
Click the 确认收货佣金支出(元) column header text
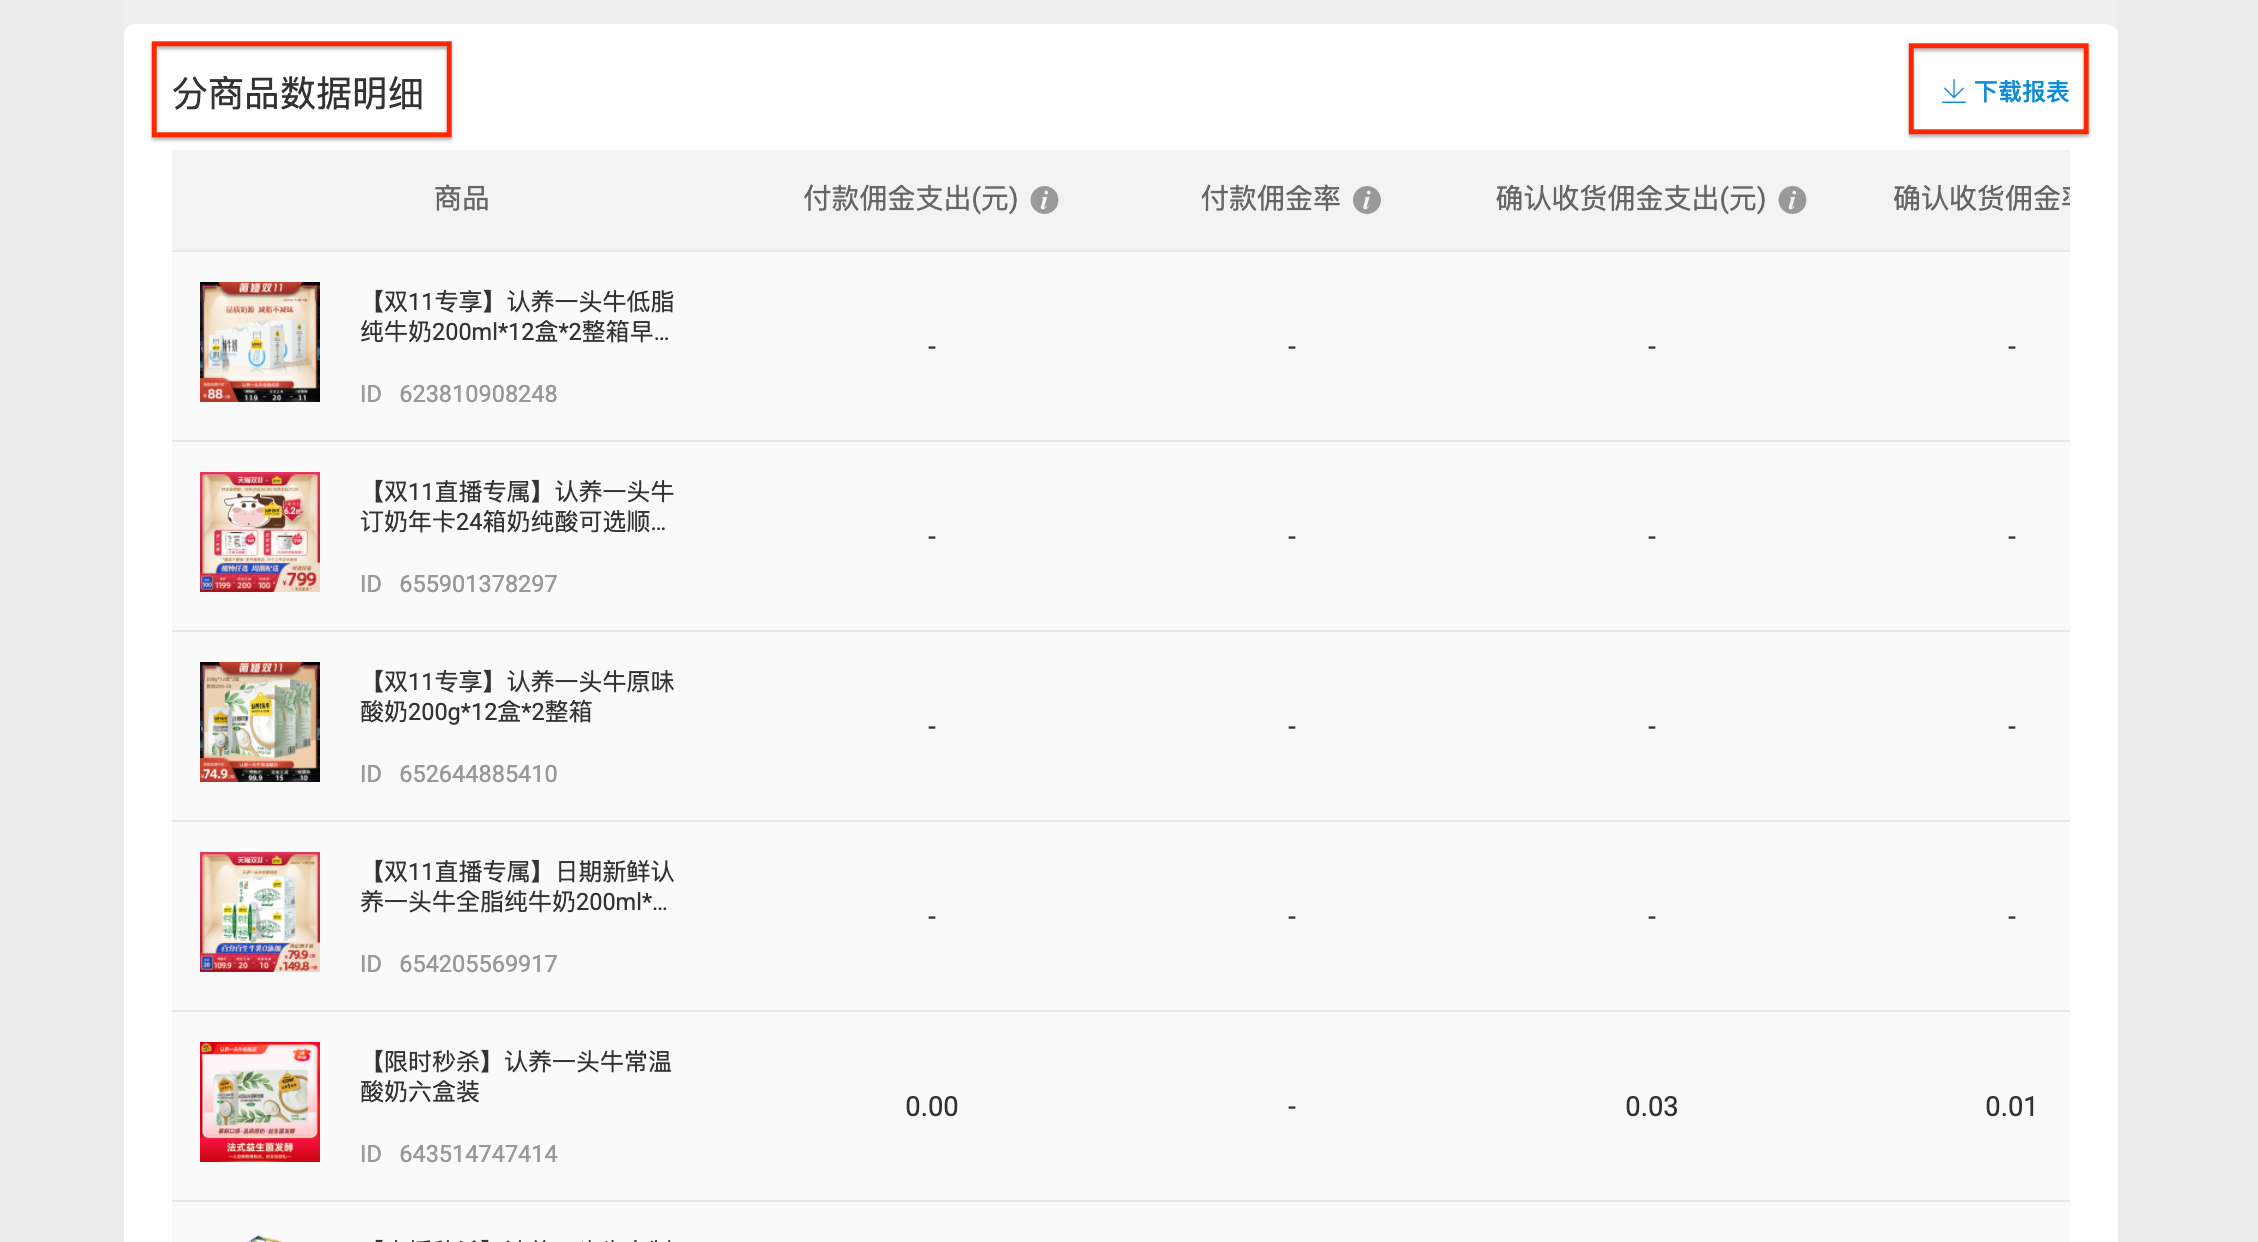click(x=1630, y=199)
